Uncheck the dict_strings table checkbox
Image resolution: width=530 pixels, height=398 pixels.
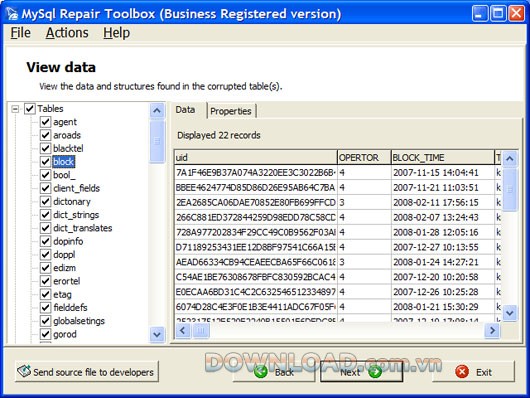point(45,214)
